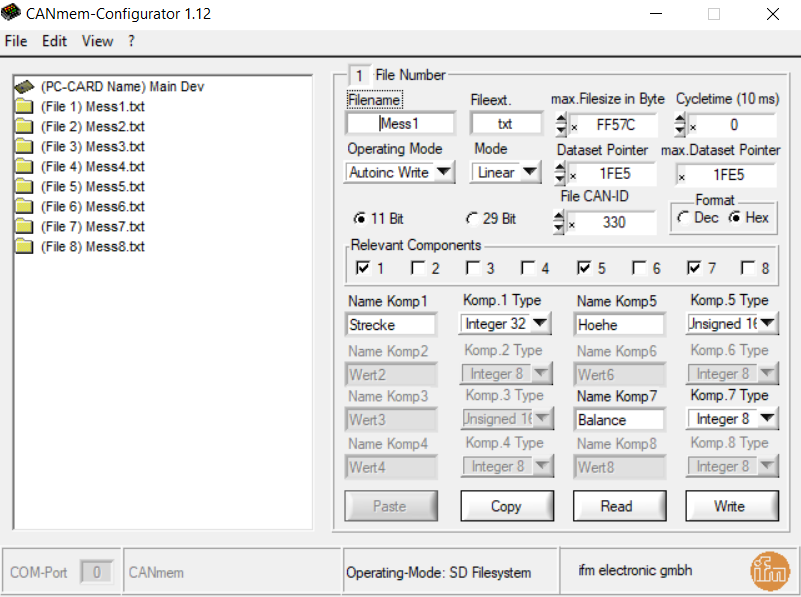Click status text ifm electronic gmbh
801x597 pixels.
tap(635, 570)
